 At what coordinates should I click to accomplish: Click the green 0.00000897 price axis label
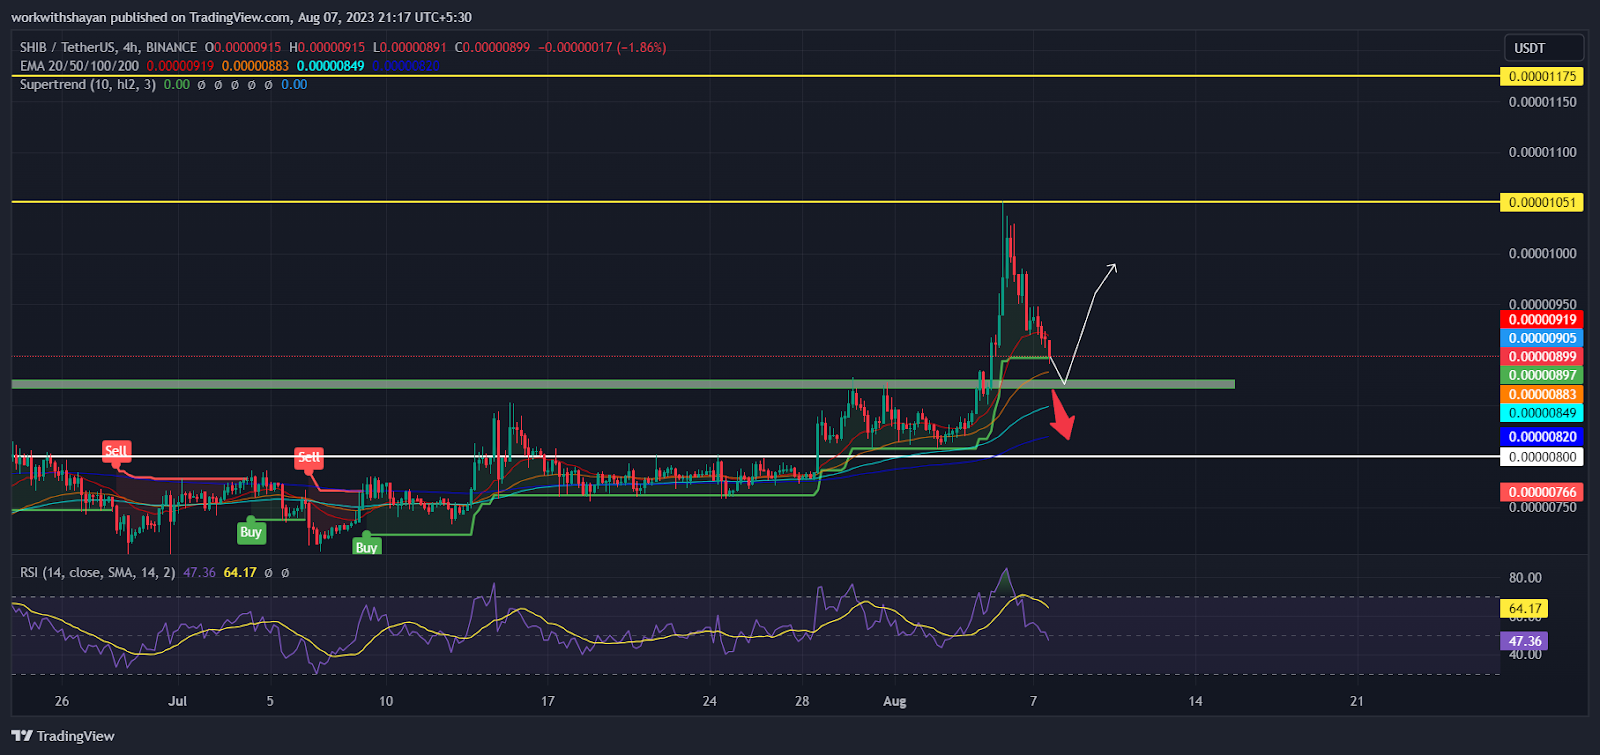pos(1542,375)
